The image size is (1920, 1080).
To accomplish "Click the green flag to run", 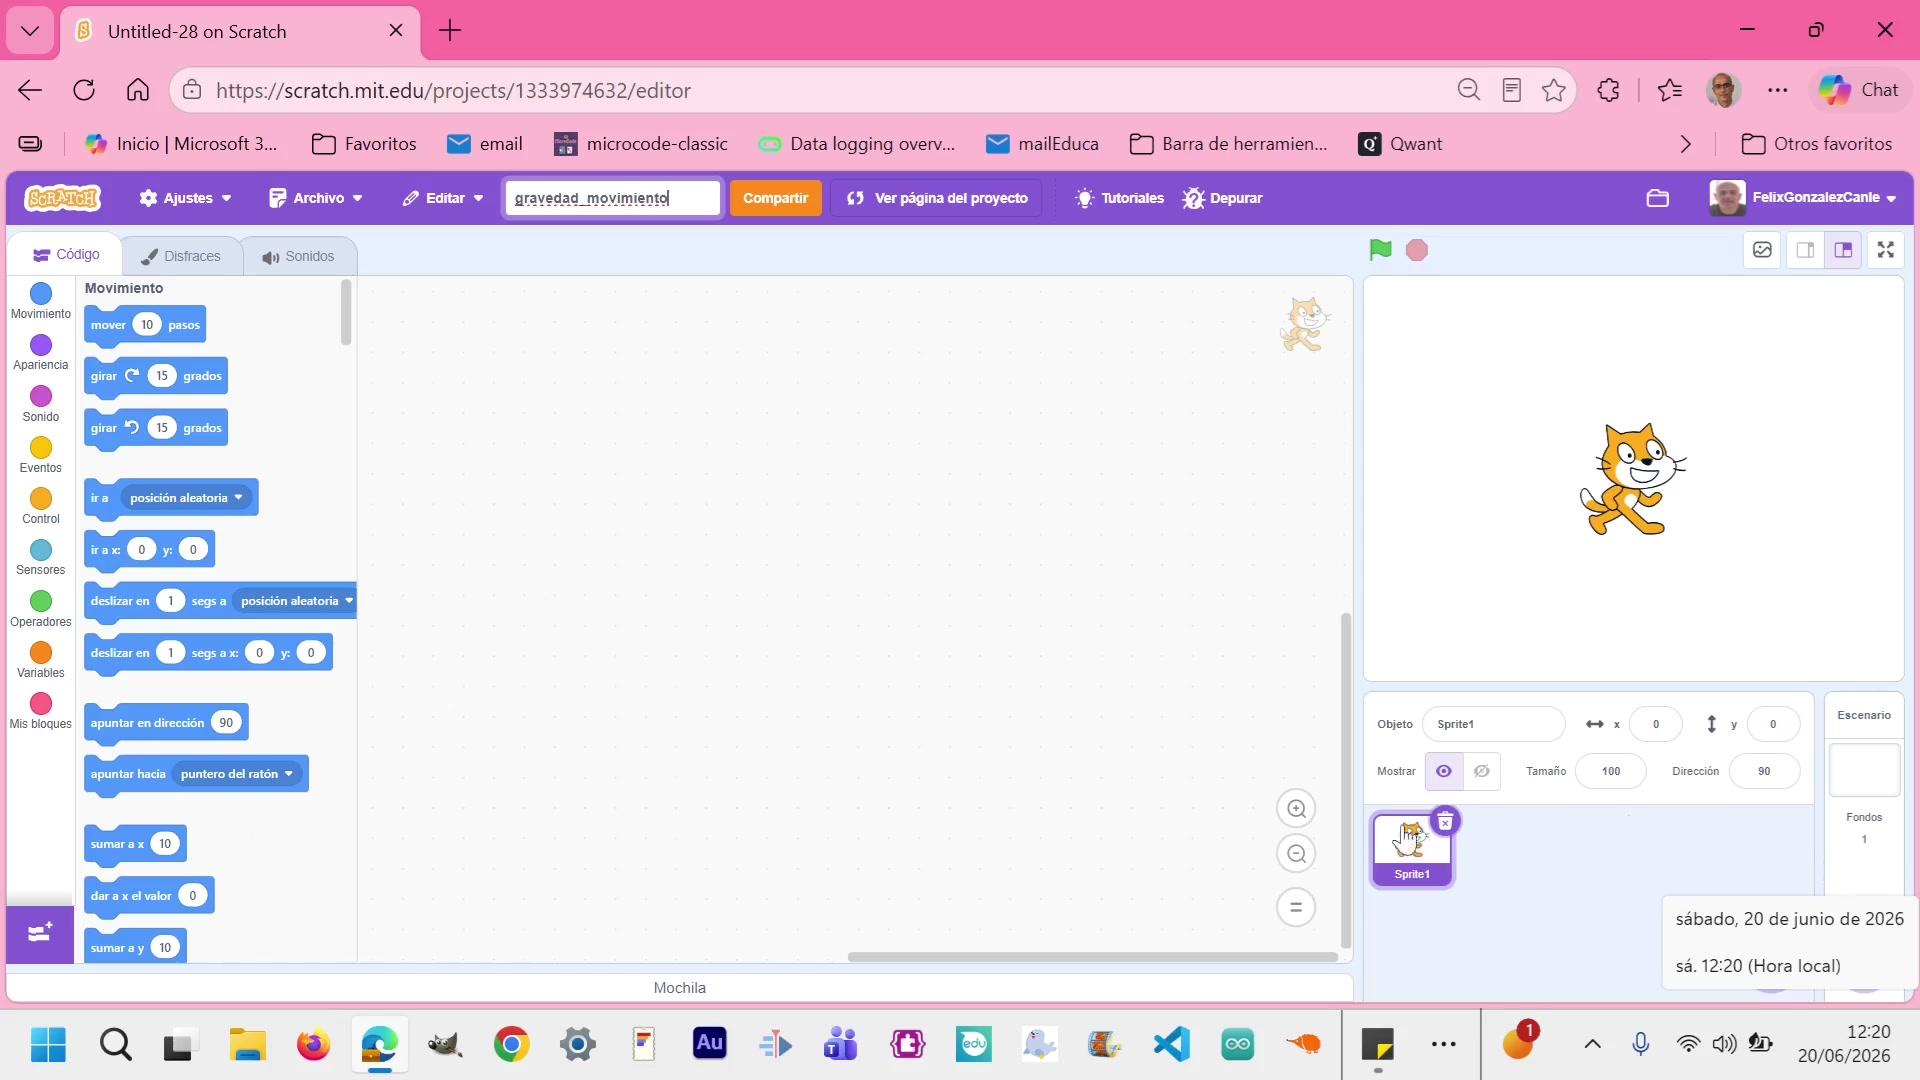I will (x=1380, y=250).
